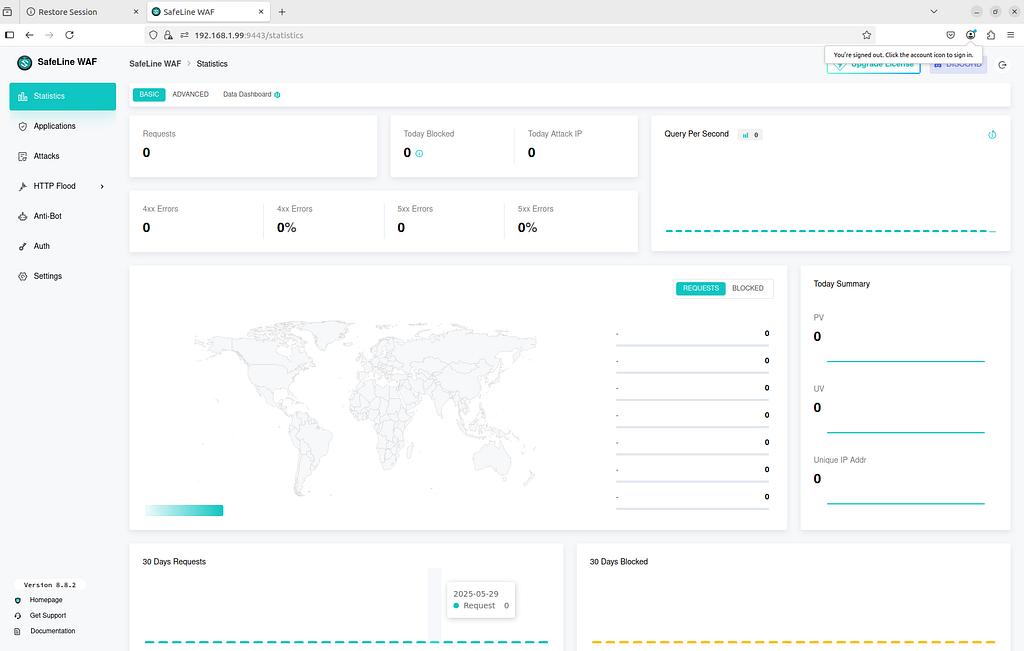
Task: Open the Statistics sidebar item
Action: pos(63,96)
